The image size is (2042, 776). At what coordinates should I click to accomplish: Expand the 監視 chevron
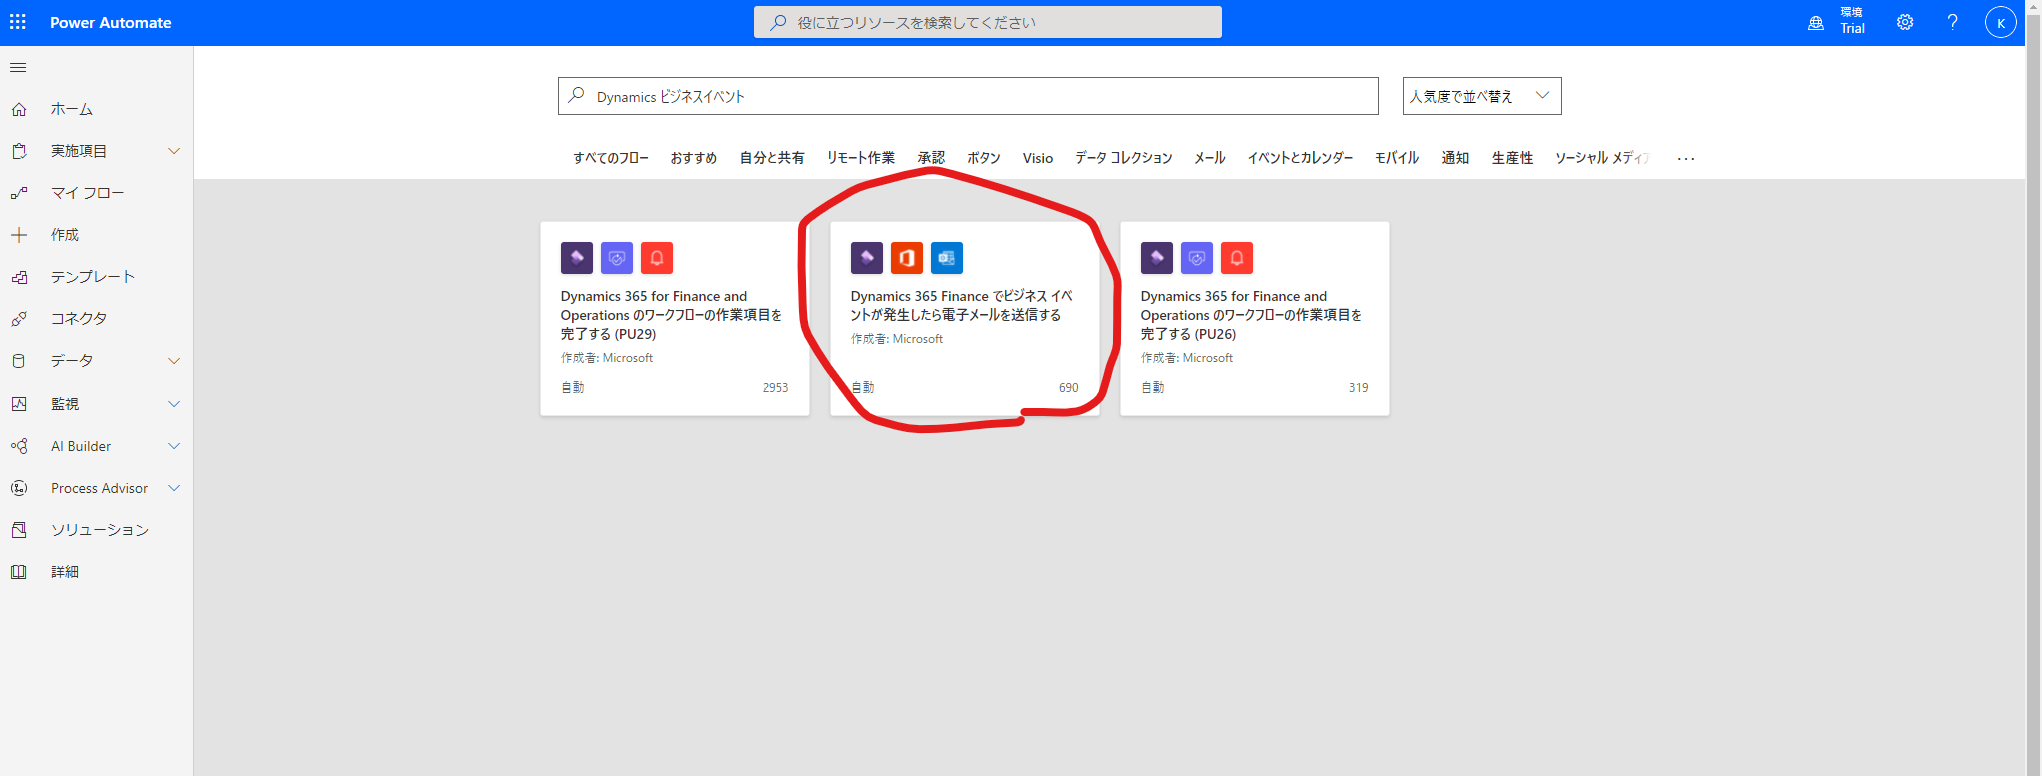click(x=174, y=404)
